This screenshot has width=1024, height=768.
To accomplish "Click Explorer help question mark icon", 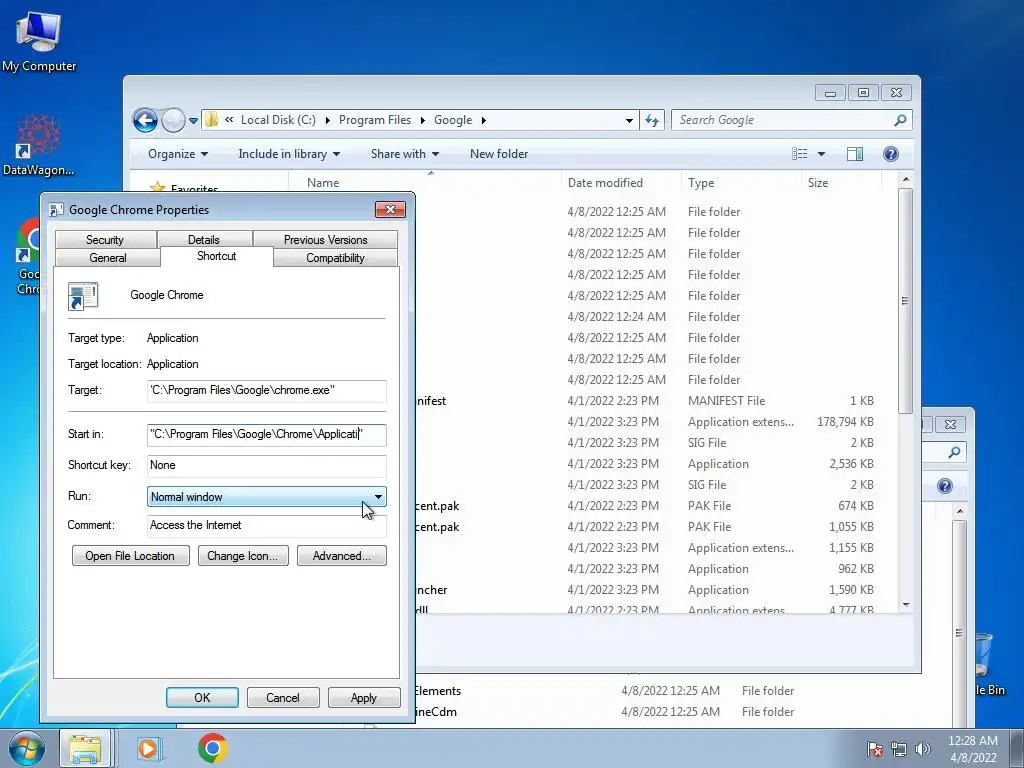I will pyautogui.click(x=890, y=154).
